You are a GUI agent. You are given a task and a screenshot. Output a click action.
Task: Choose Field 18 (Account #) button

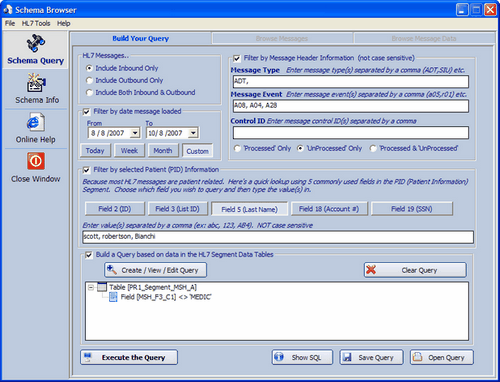[329, 209]
